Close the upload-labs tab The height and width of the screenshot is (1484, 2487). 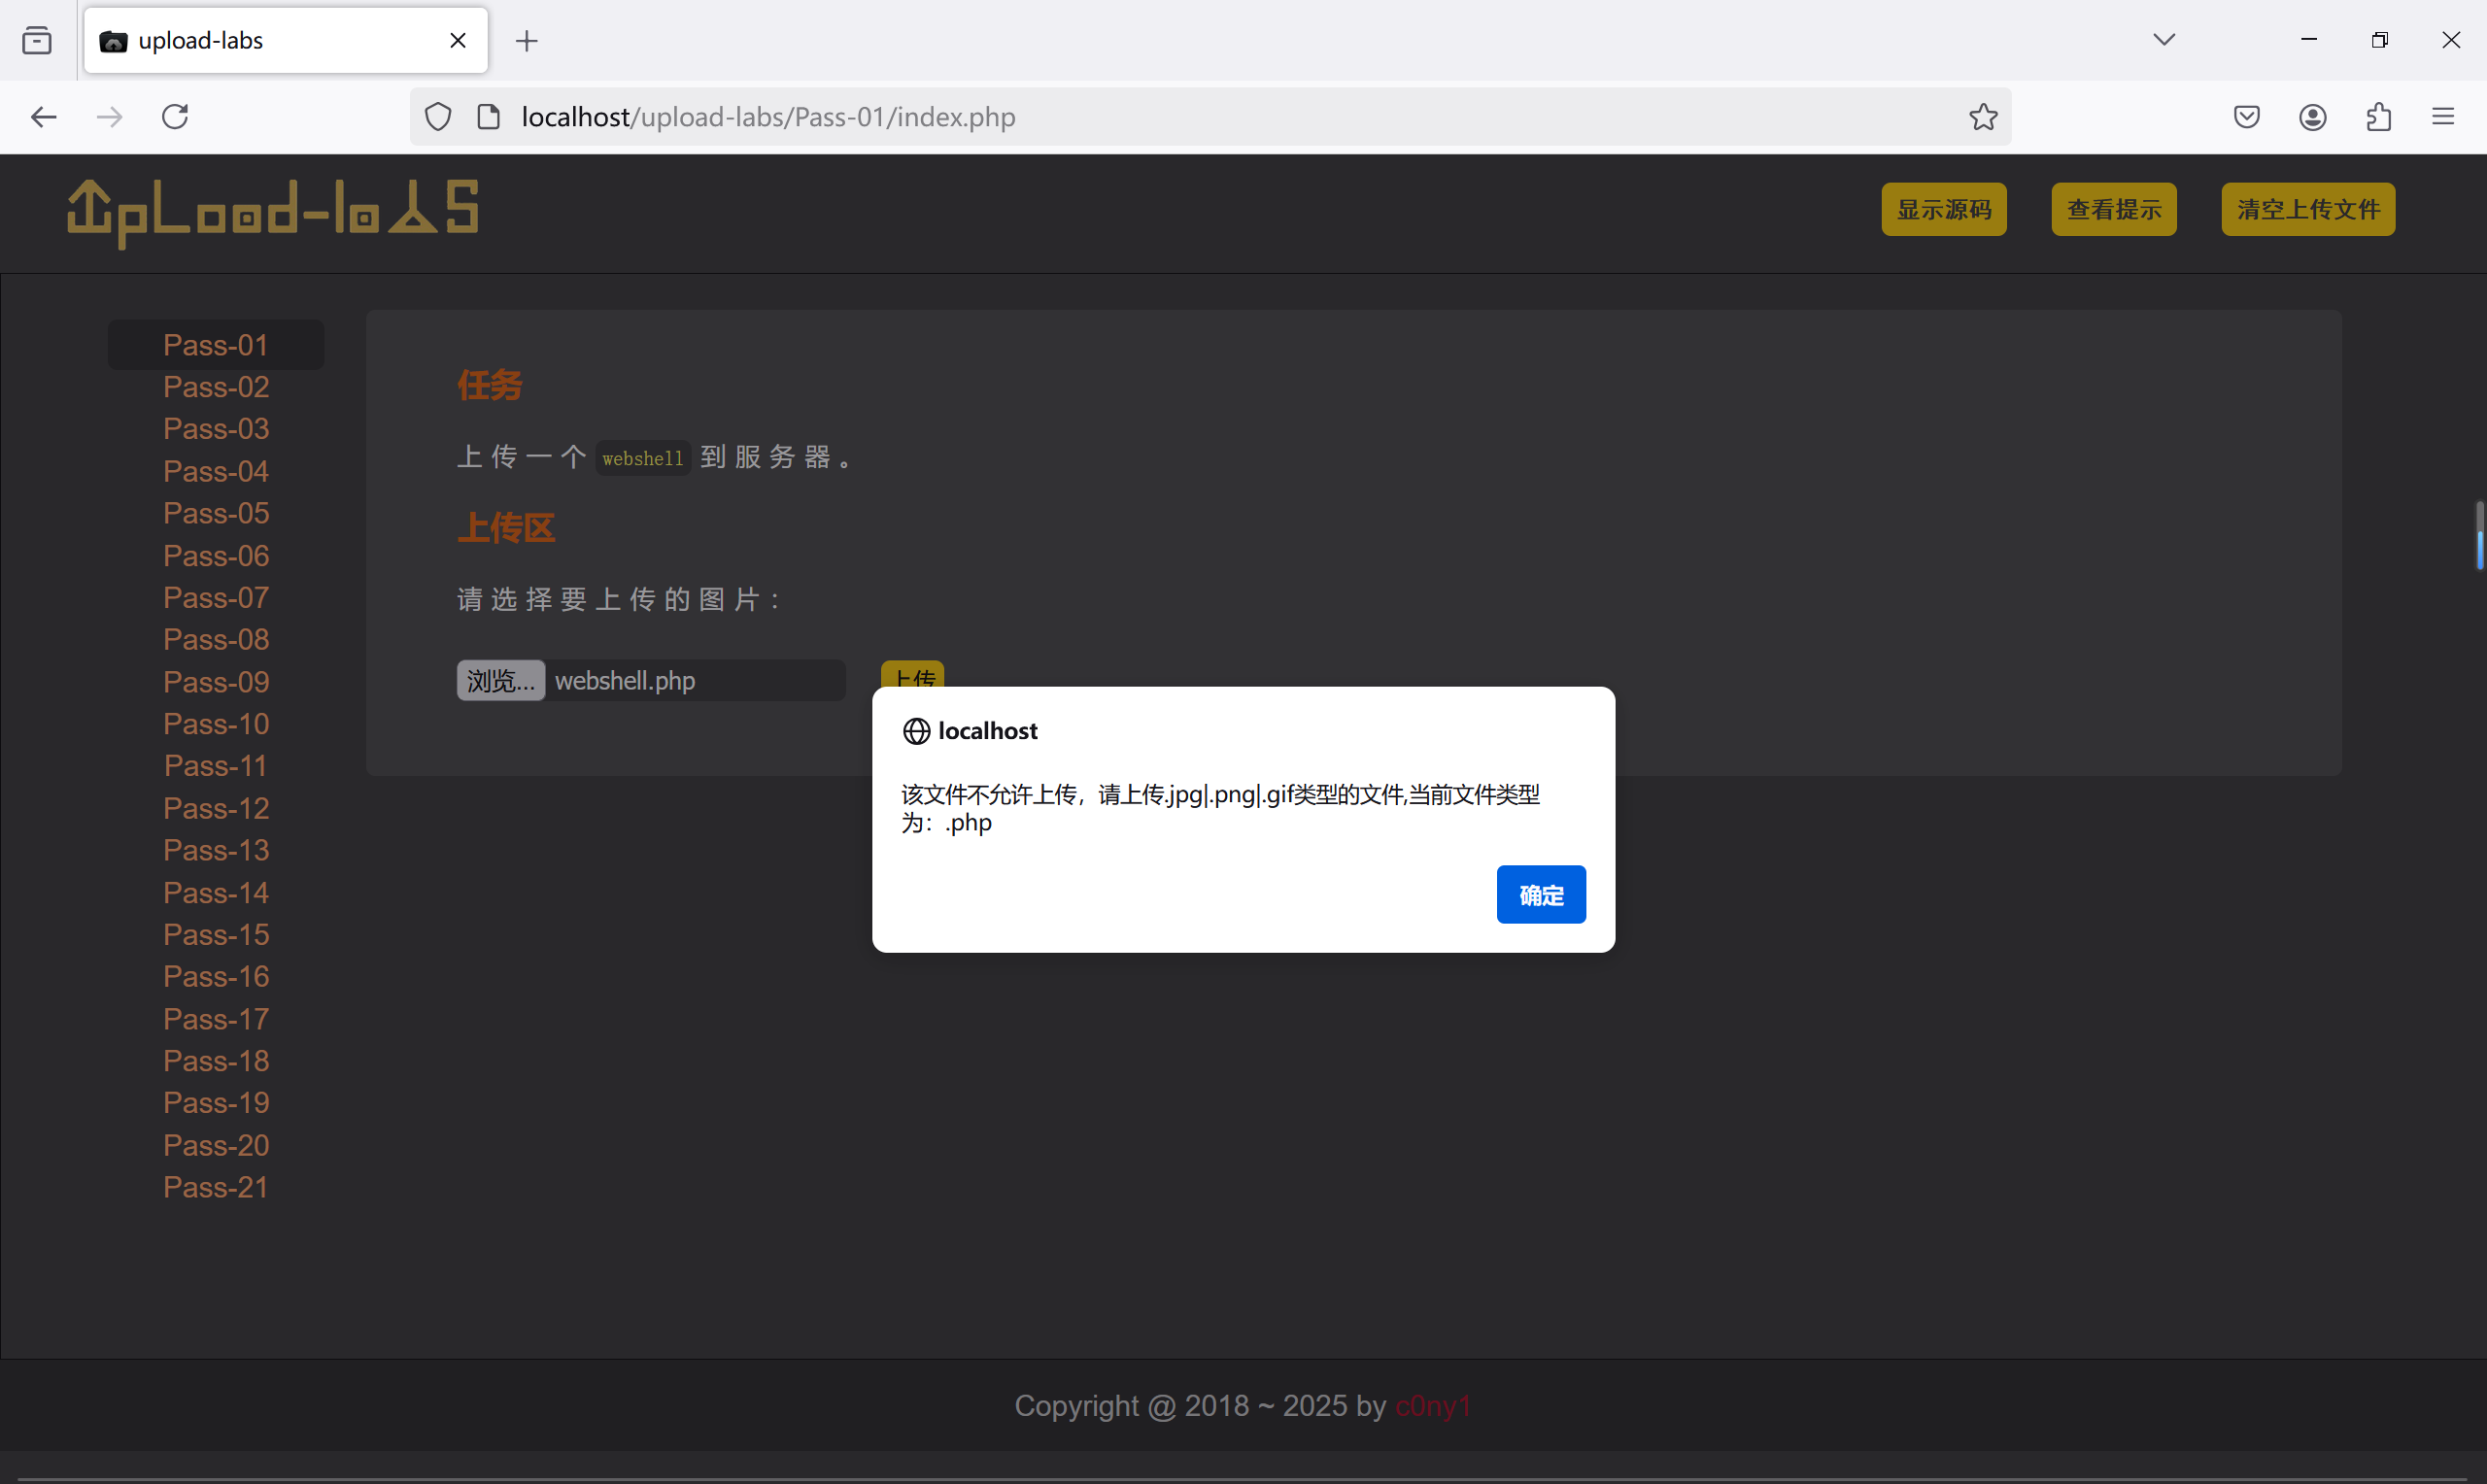(x=458, y=40)
